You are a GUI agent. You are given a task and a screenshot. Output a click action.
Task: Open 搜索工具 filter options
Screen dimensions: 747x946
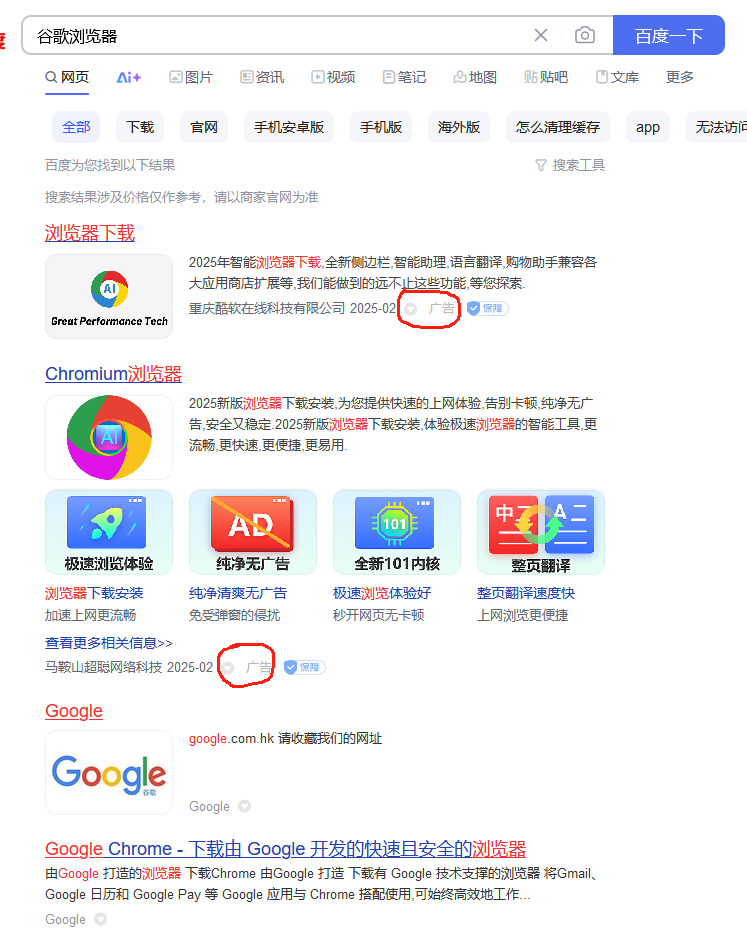click(x=570, y=165)
